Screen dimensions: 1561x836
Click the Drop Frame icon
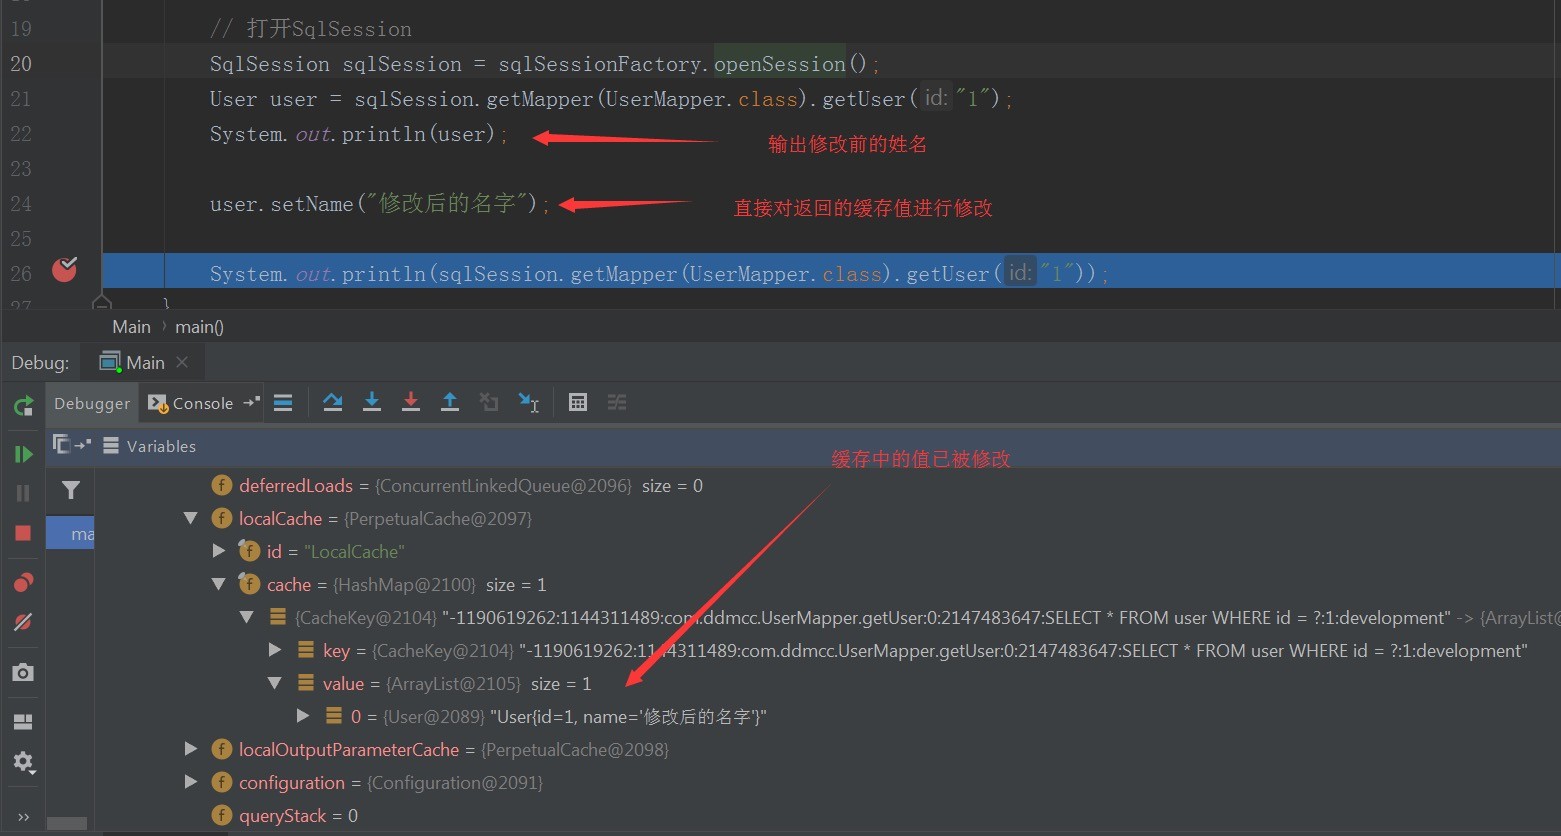489,402
